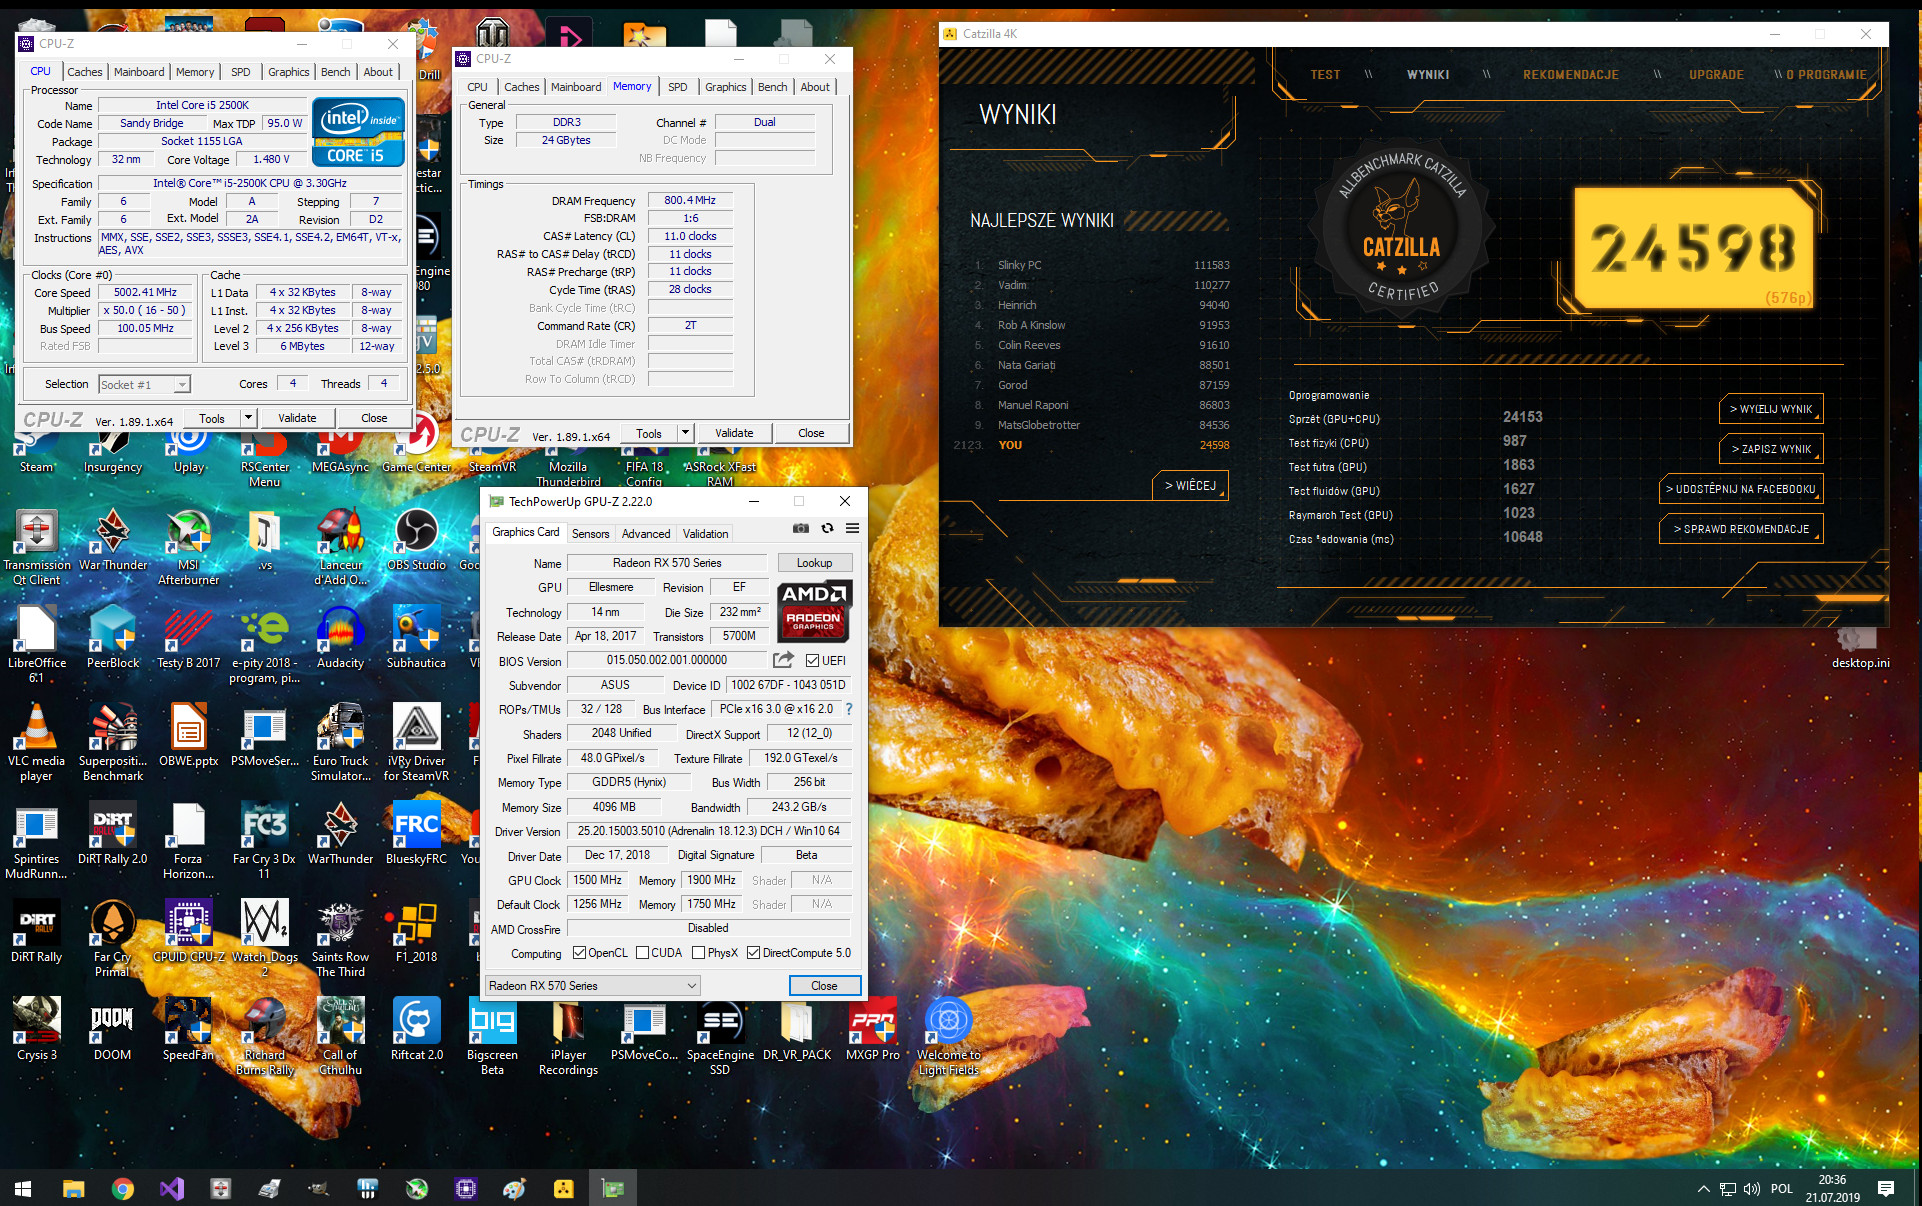Open VLC media player desktop icon
The image size is (1922, 1206).
coord(36,742)
